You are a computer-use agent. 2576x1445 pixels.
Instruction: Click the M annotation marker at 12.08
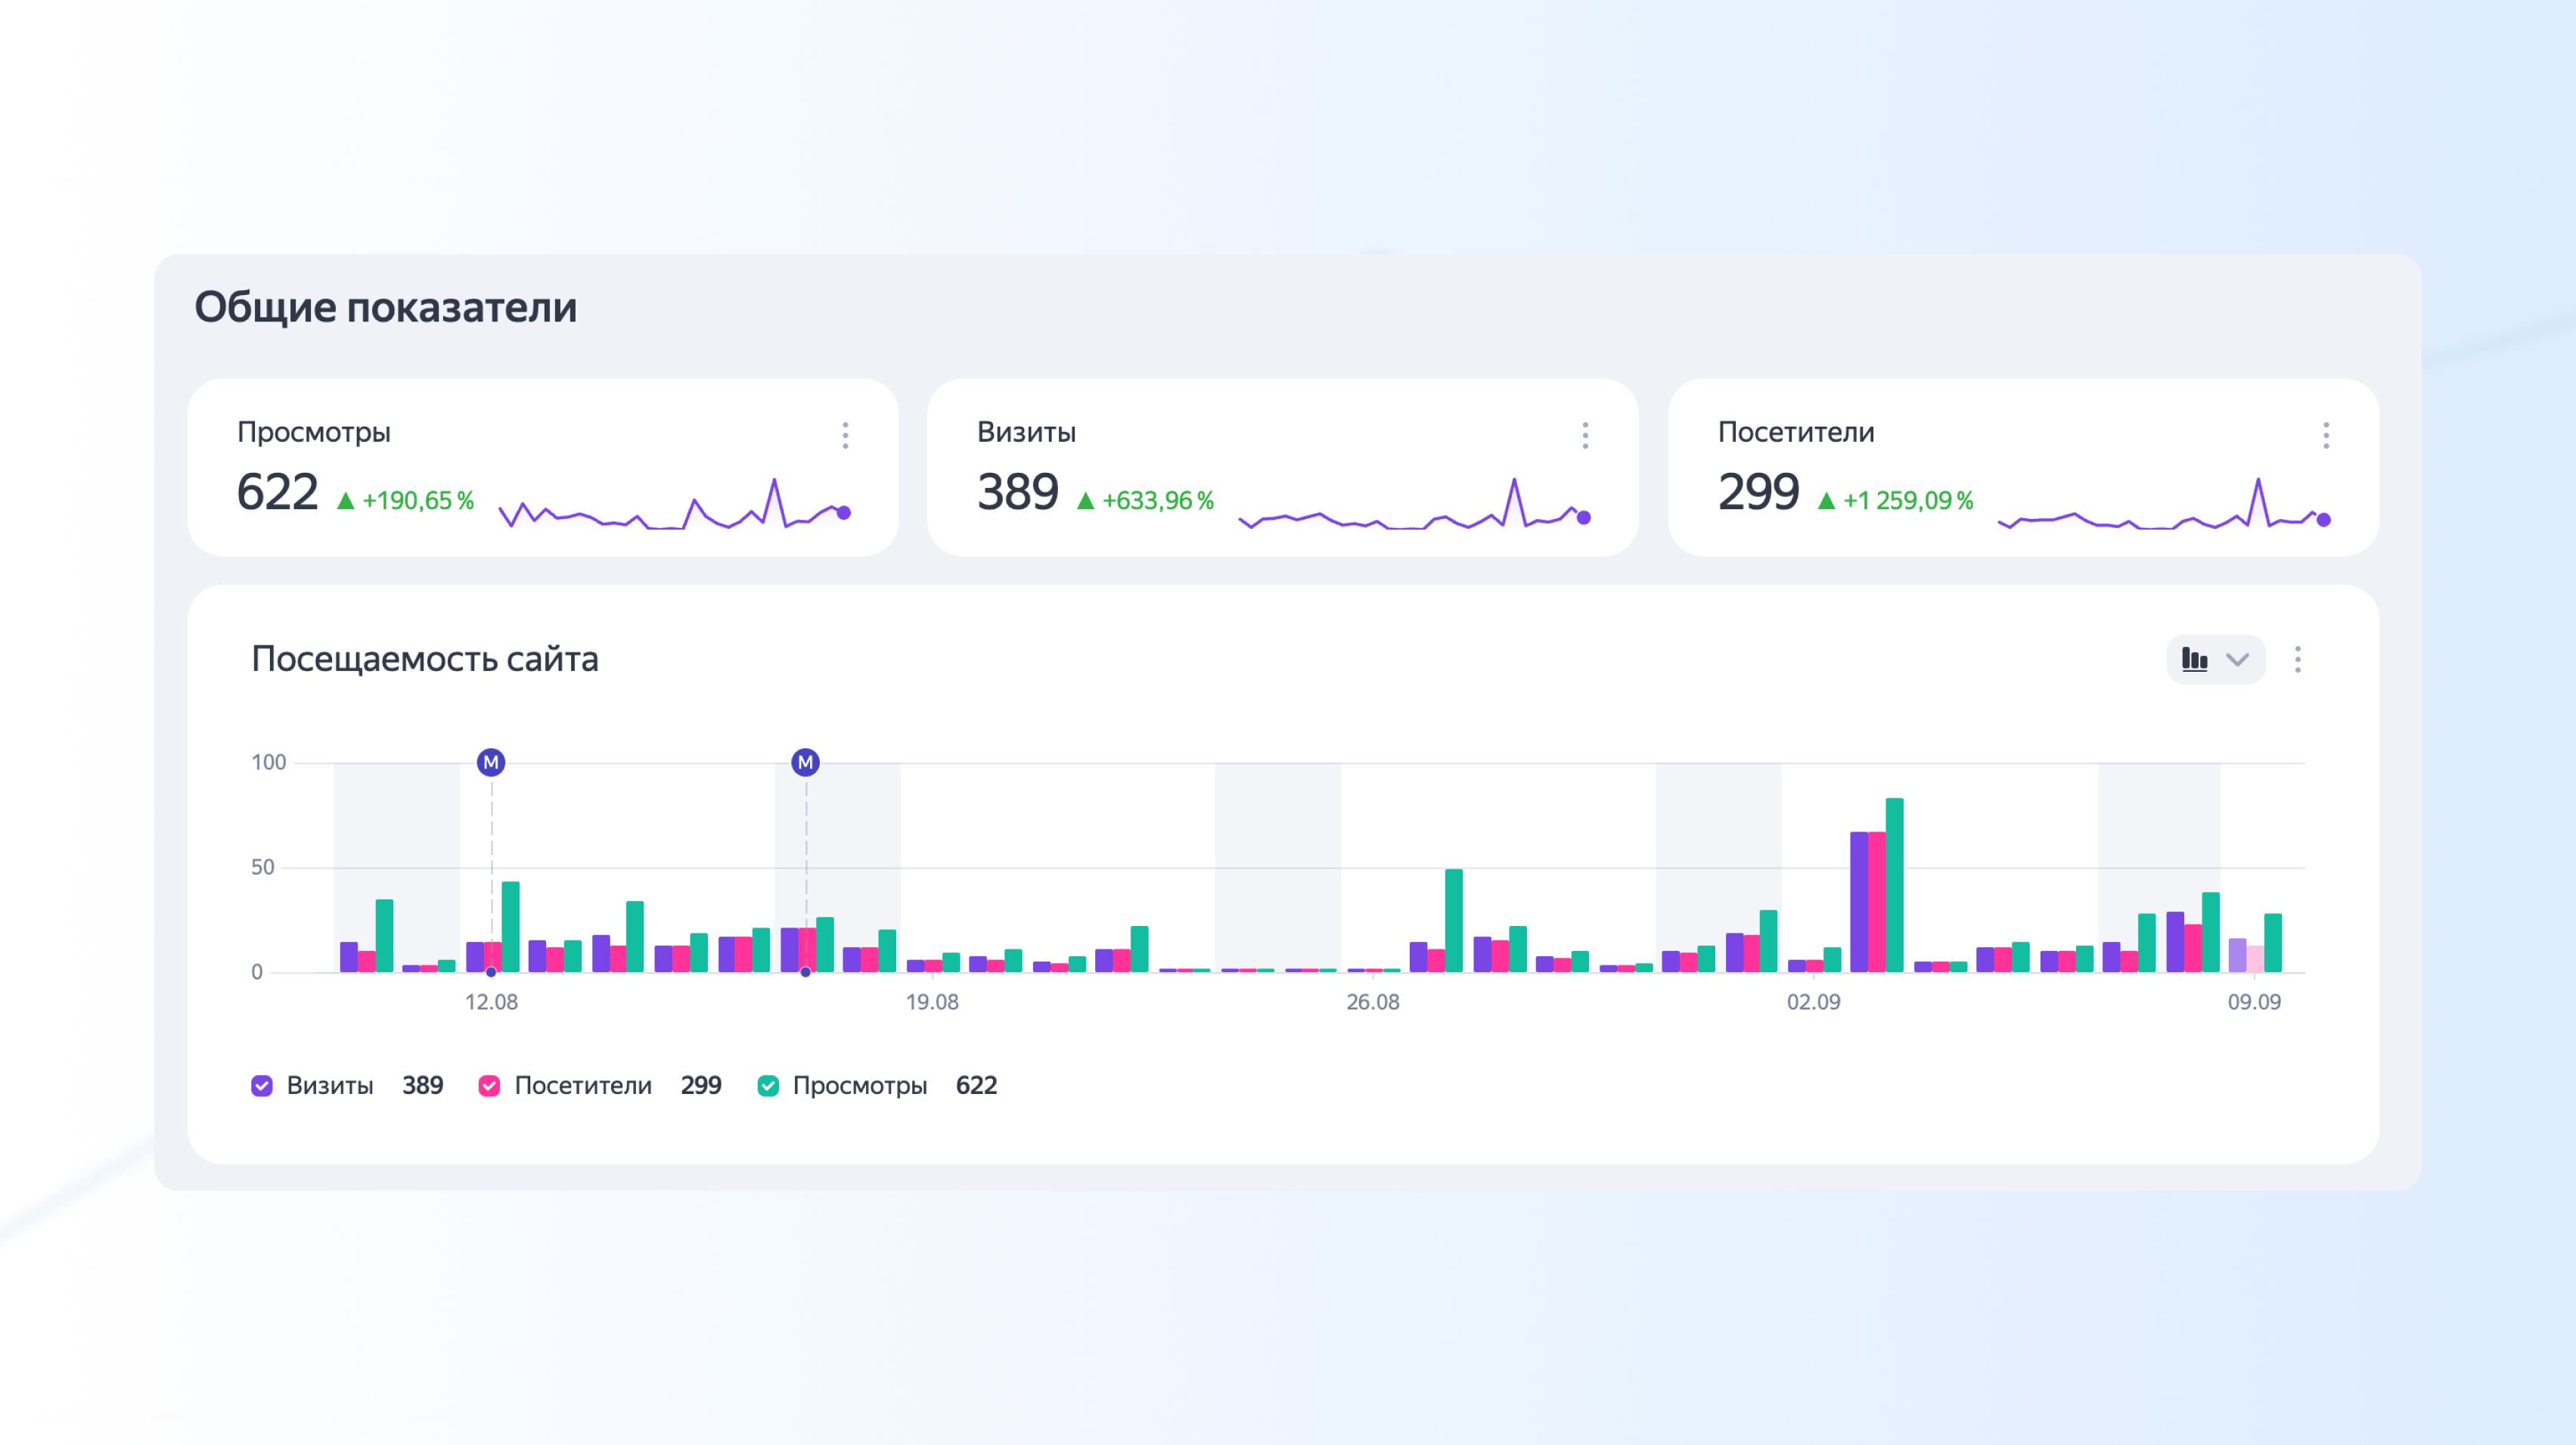(491, 762)
